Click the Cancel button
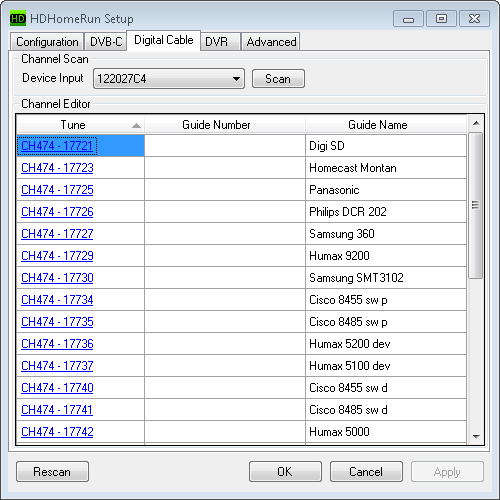The height and width of the screenshot is (500, 500). [366, 472]
